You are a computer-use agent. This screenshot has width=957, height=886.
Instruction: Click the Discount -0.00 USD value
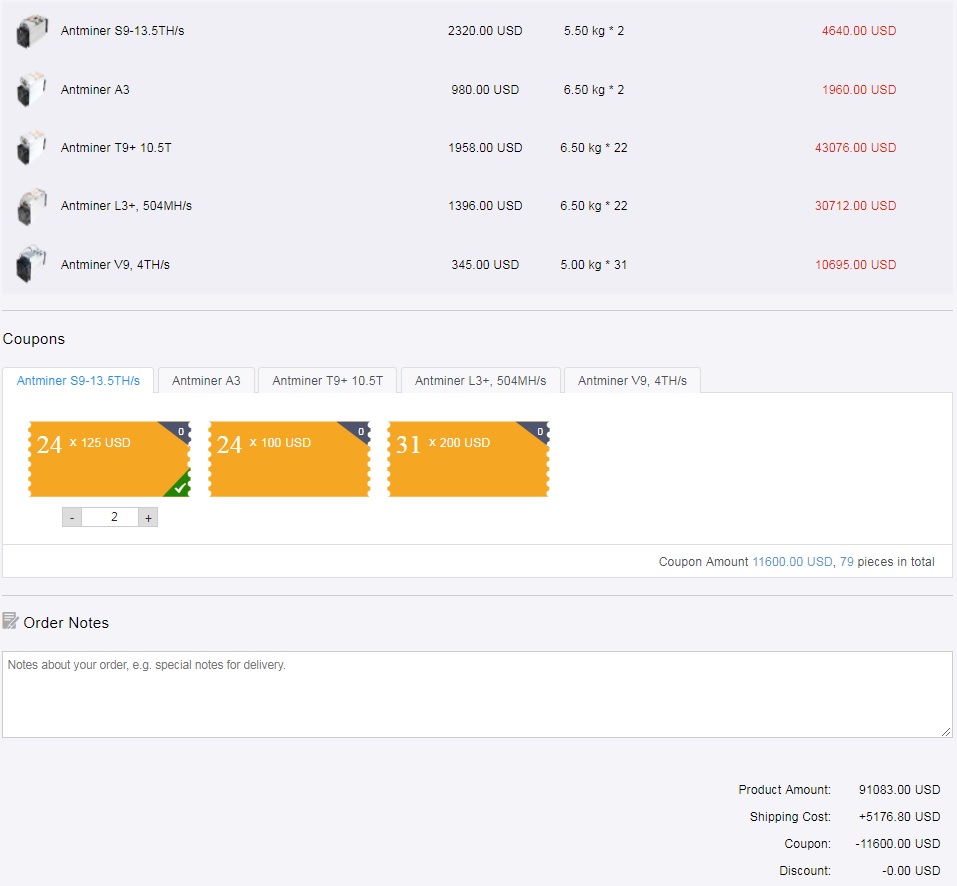tap(911, 871)
